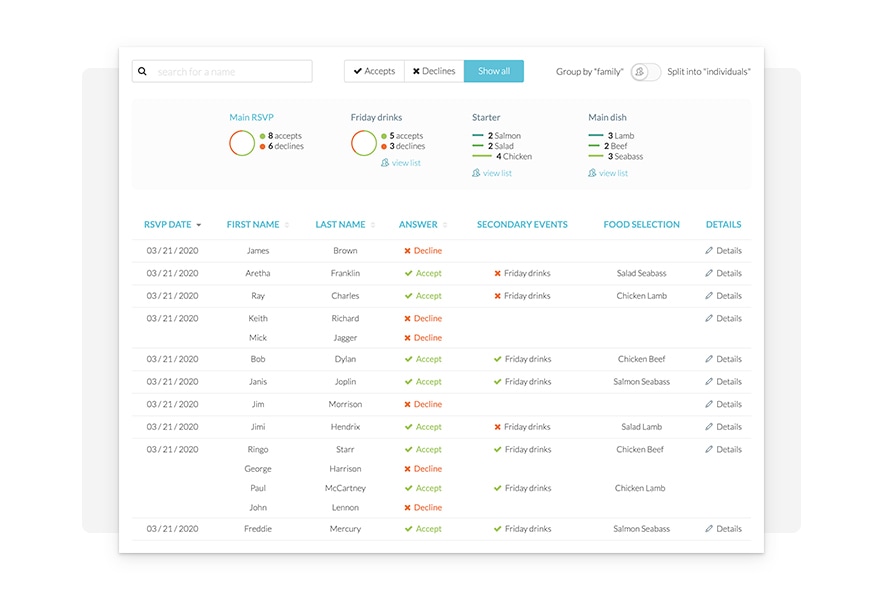882x600 pixels.
Task: Click "Salad Seabass" food selection cell
Action: 641,273
